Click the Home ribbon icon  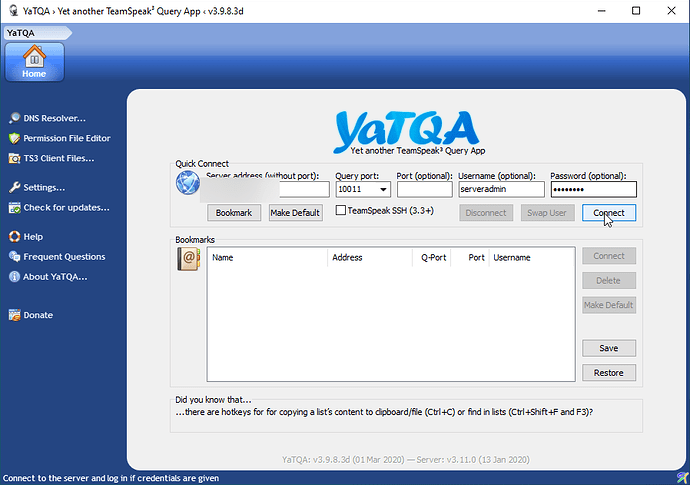35,61
